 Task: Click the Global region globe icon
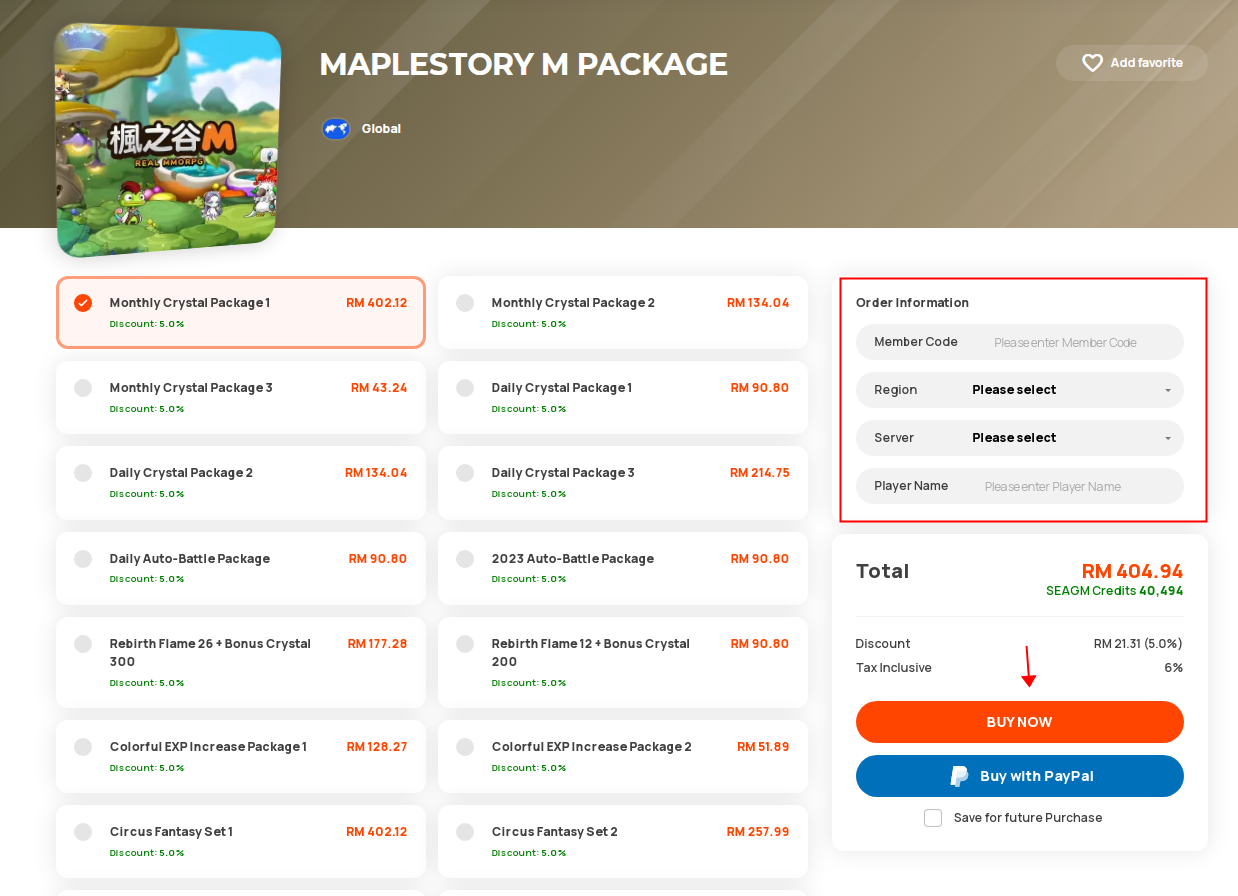336,129
